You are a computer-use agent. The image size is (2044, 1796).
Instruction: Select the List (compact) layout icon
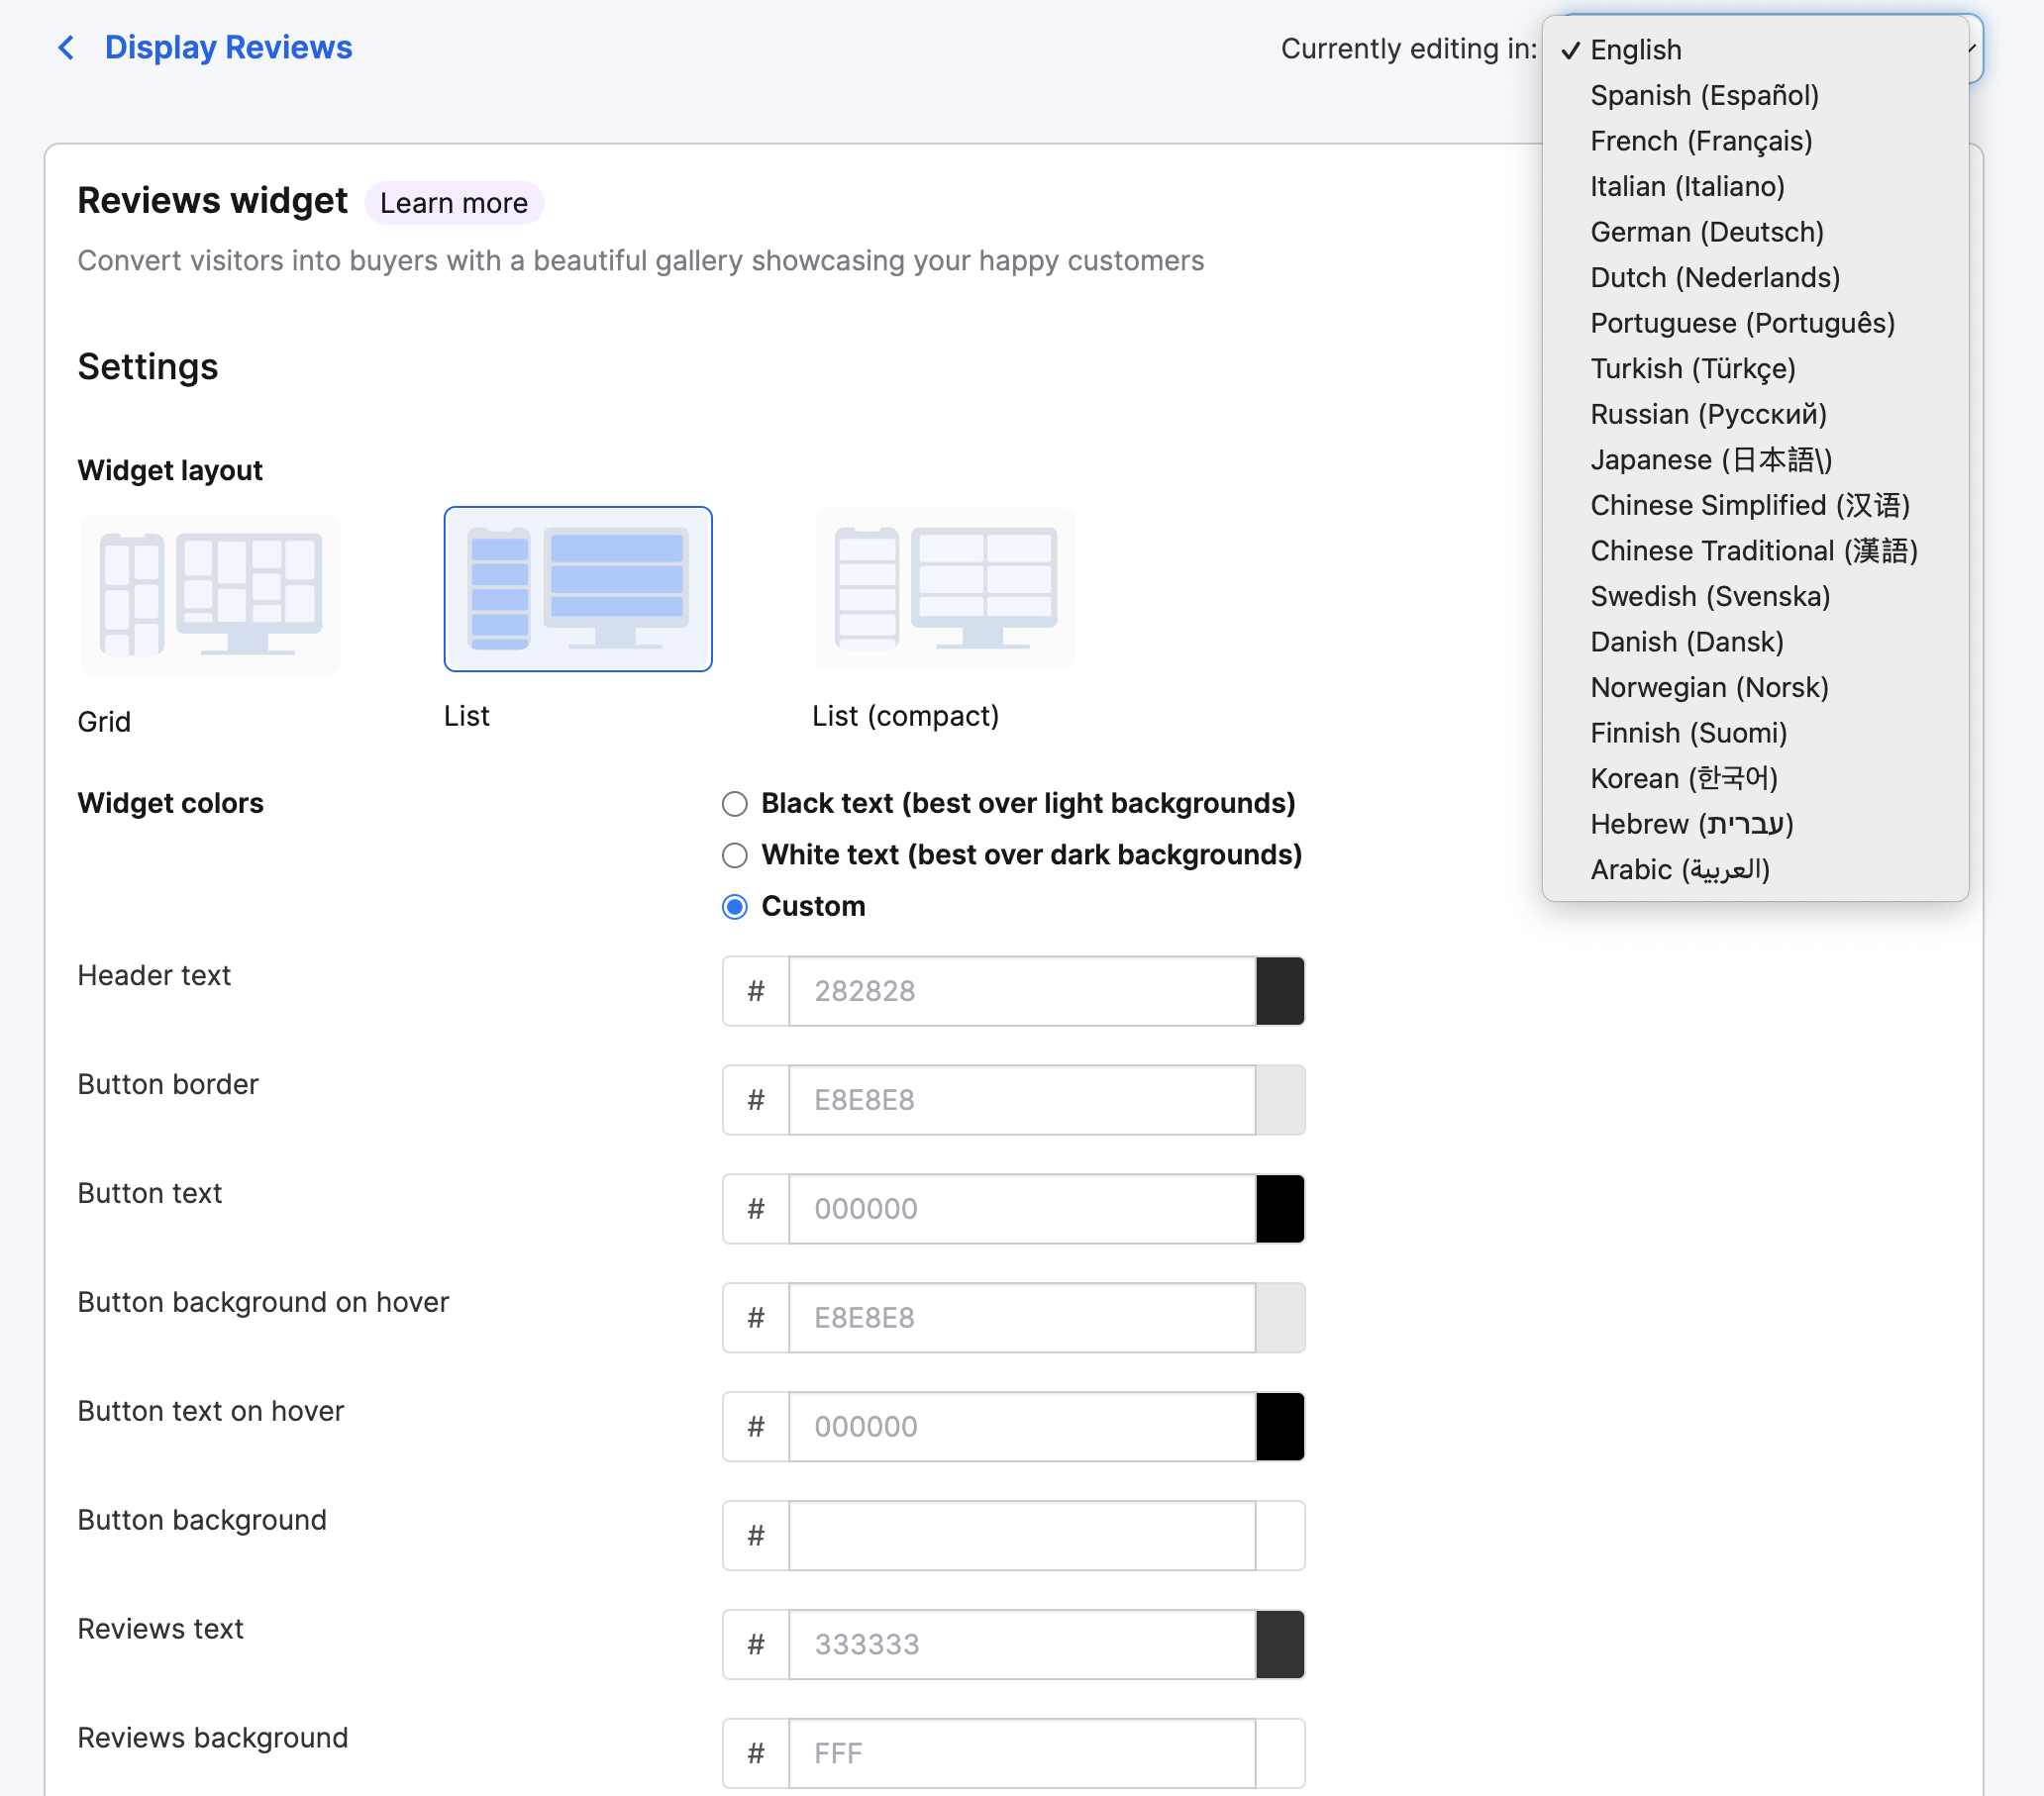click(945, 589)
